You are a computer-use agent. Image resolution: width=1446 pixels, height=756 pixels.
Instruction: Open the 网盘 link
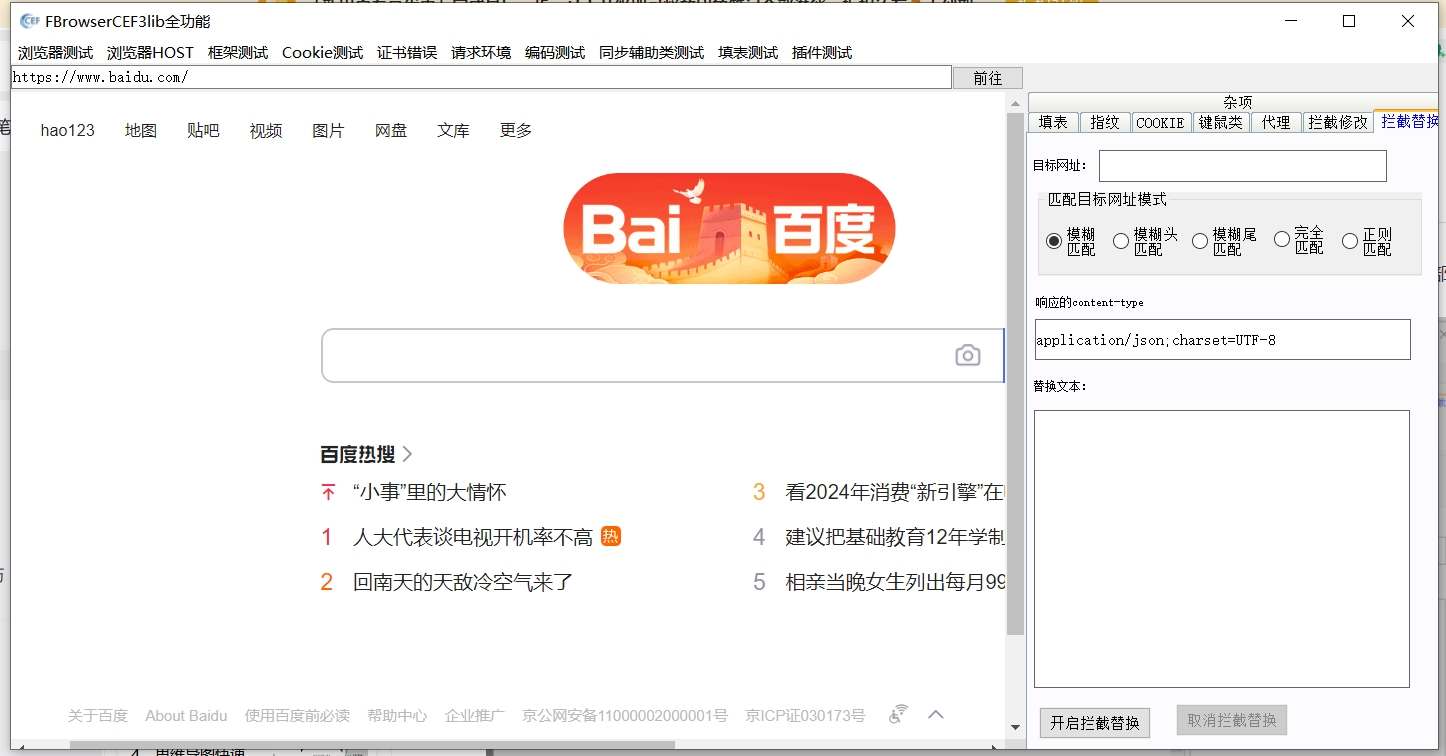coord(391,130)
